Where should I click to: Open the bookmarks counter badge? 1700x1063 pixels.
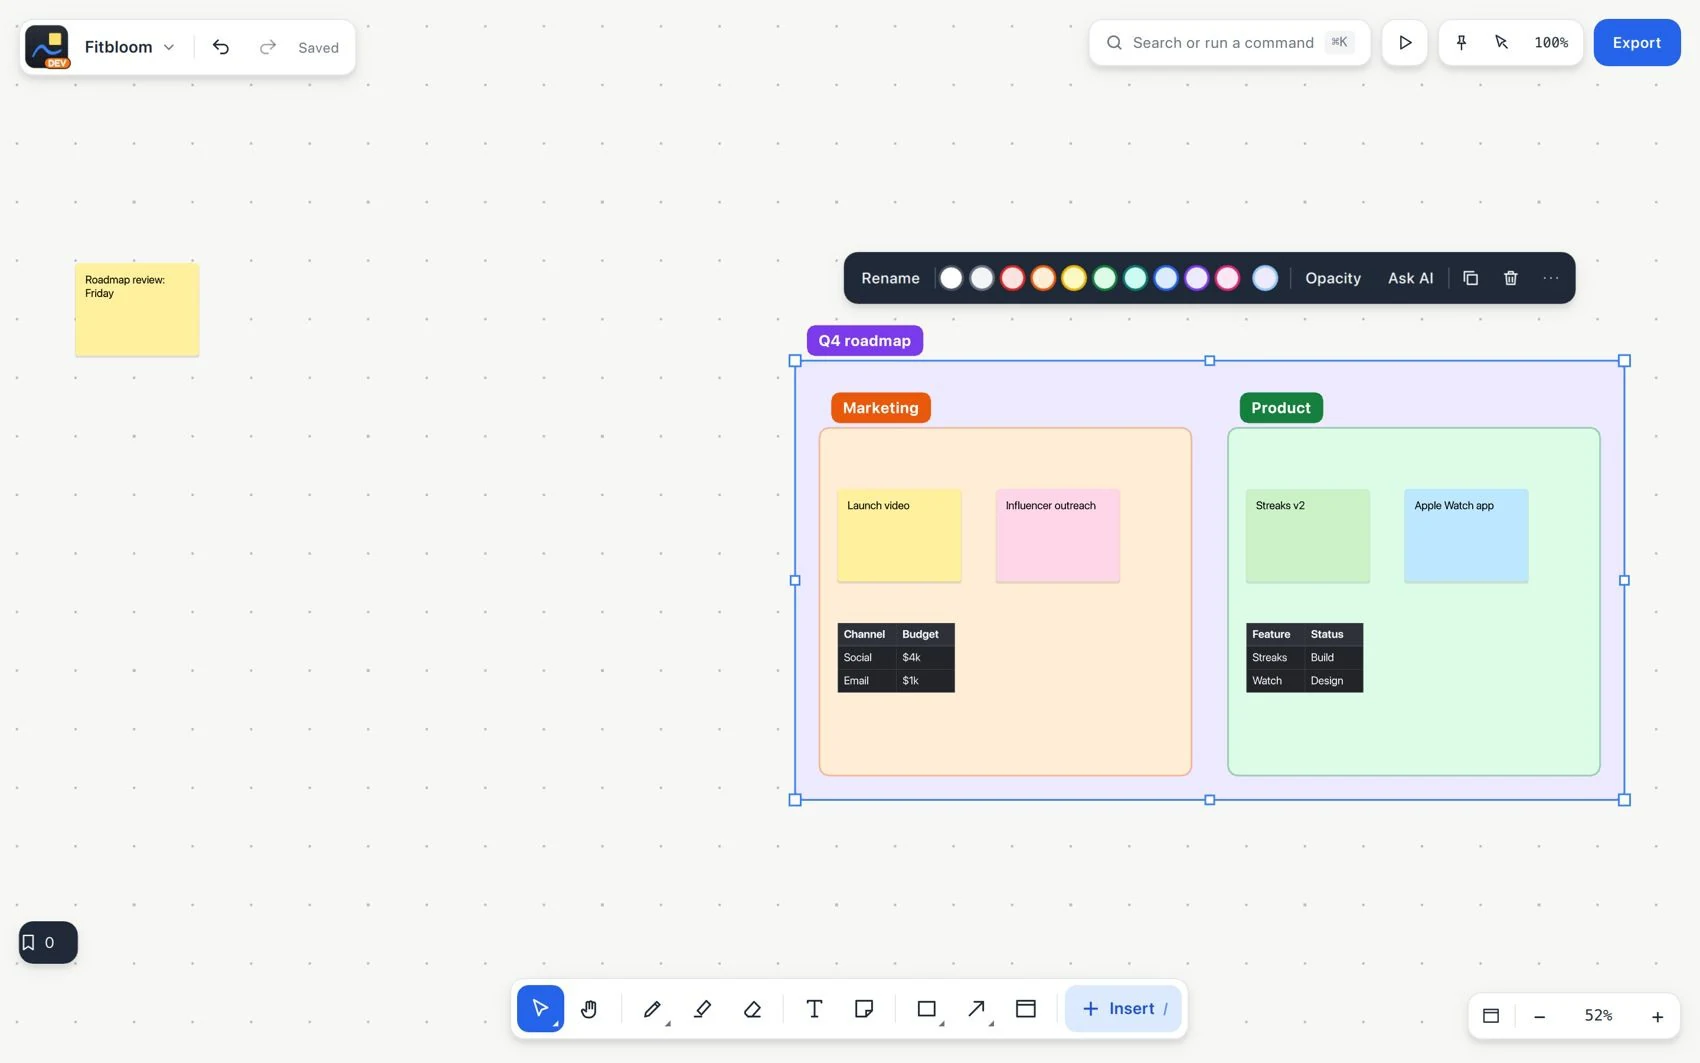(48, 942)
